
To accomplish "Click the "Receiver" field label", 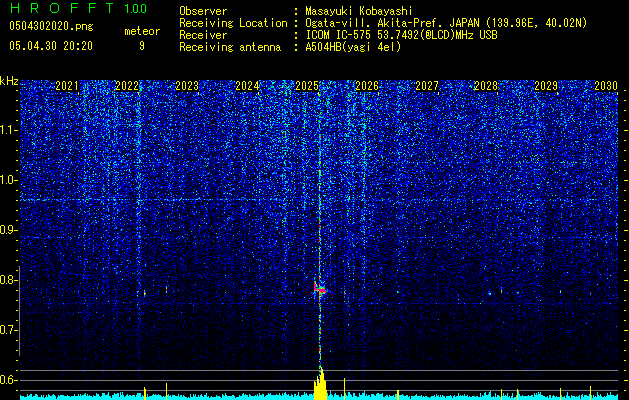I will click(203, 35).
